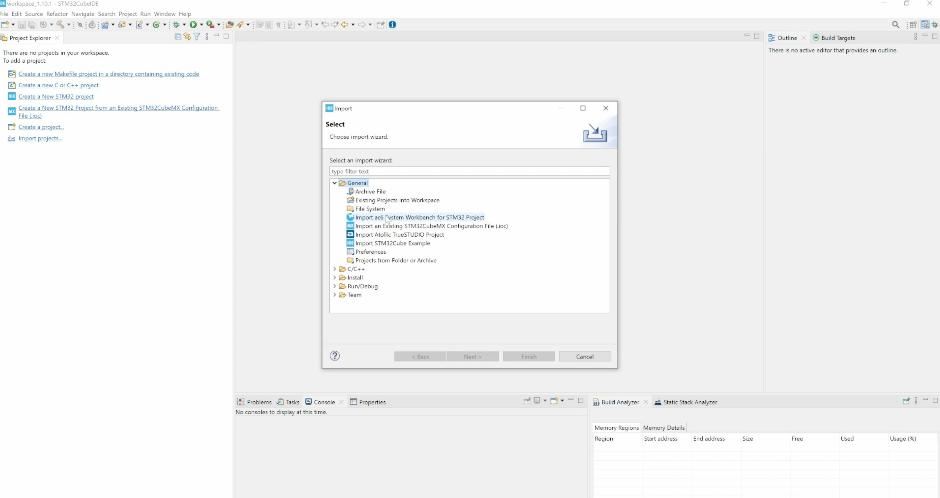The height and width of the screenshot is (498, 940).
Task: Click 'Create a new C or C++ project' link
Action: 58,85
